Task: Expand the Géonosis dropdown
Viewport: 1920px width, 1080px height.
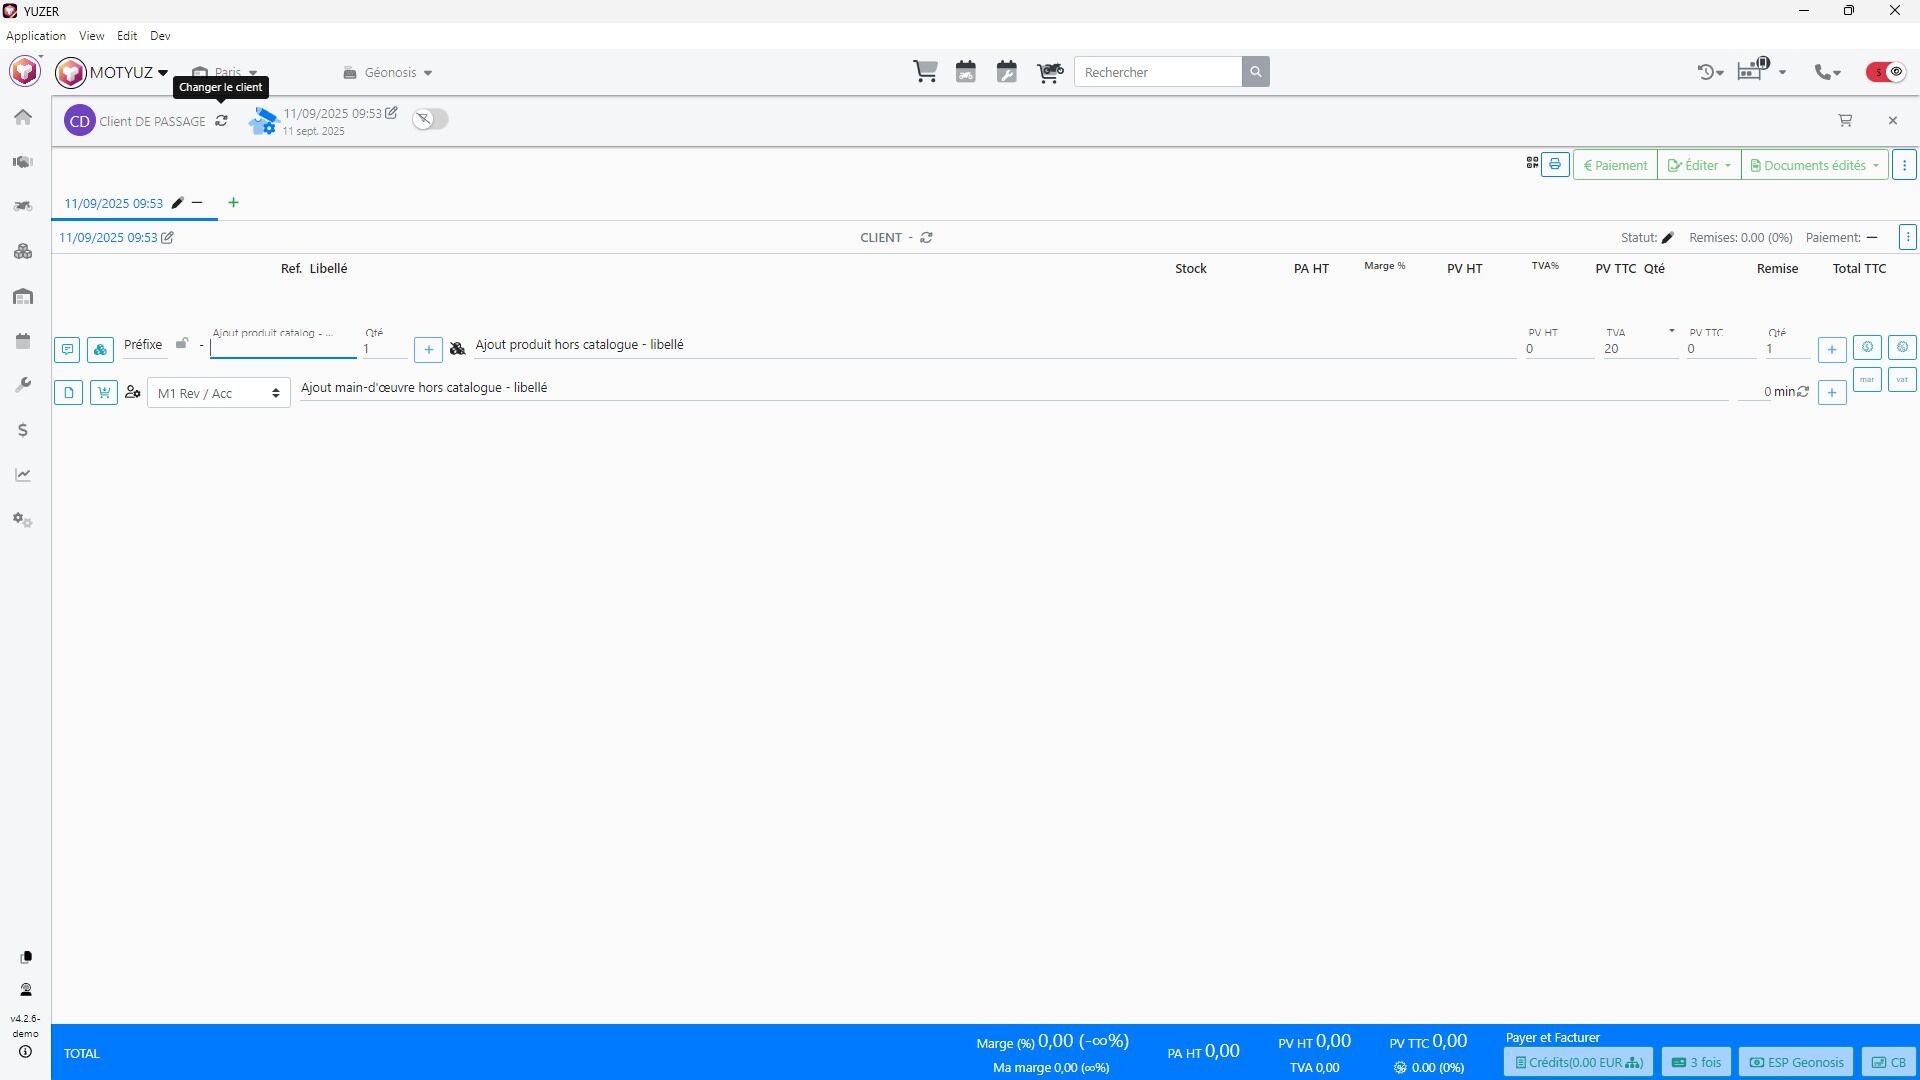Action: [388, 73]
